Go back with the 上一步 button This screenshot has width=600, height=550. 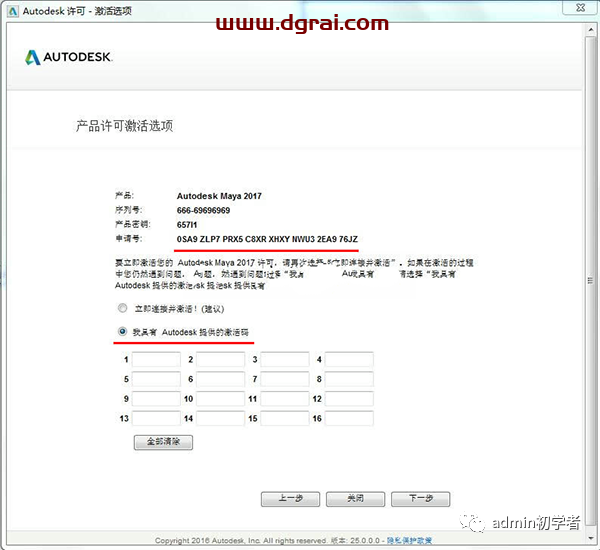point(290,499)
